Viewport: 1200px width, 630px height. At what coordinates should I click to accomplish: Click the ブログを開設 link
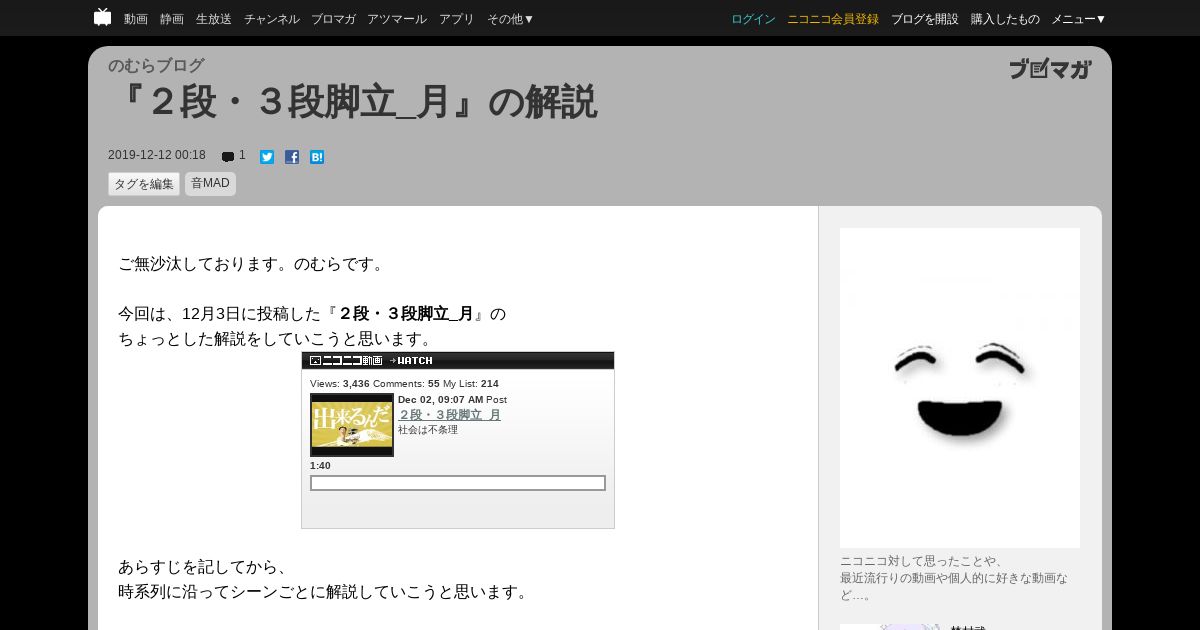[x=925, y=19]
